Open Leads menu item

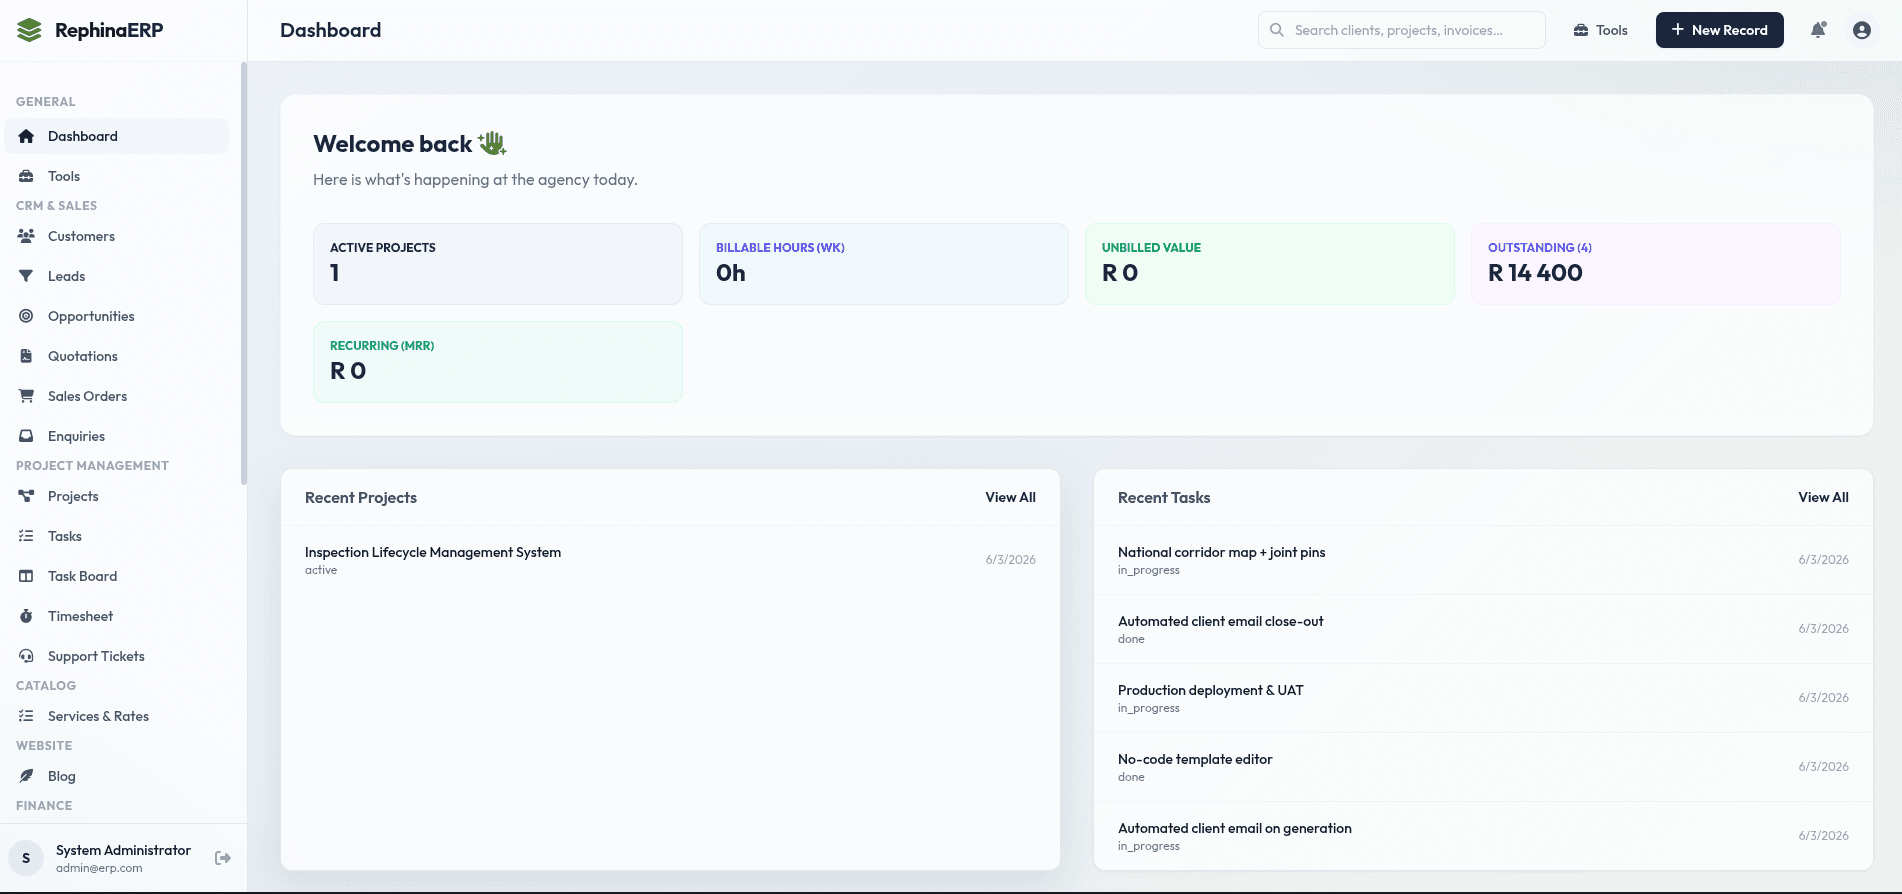[117, 276]
